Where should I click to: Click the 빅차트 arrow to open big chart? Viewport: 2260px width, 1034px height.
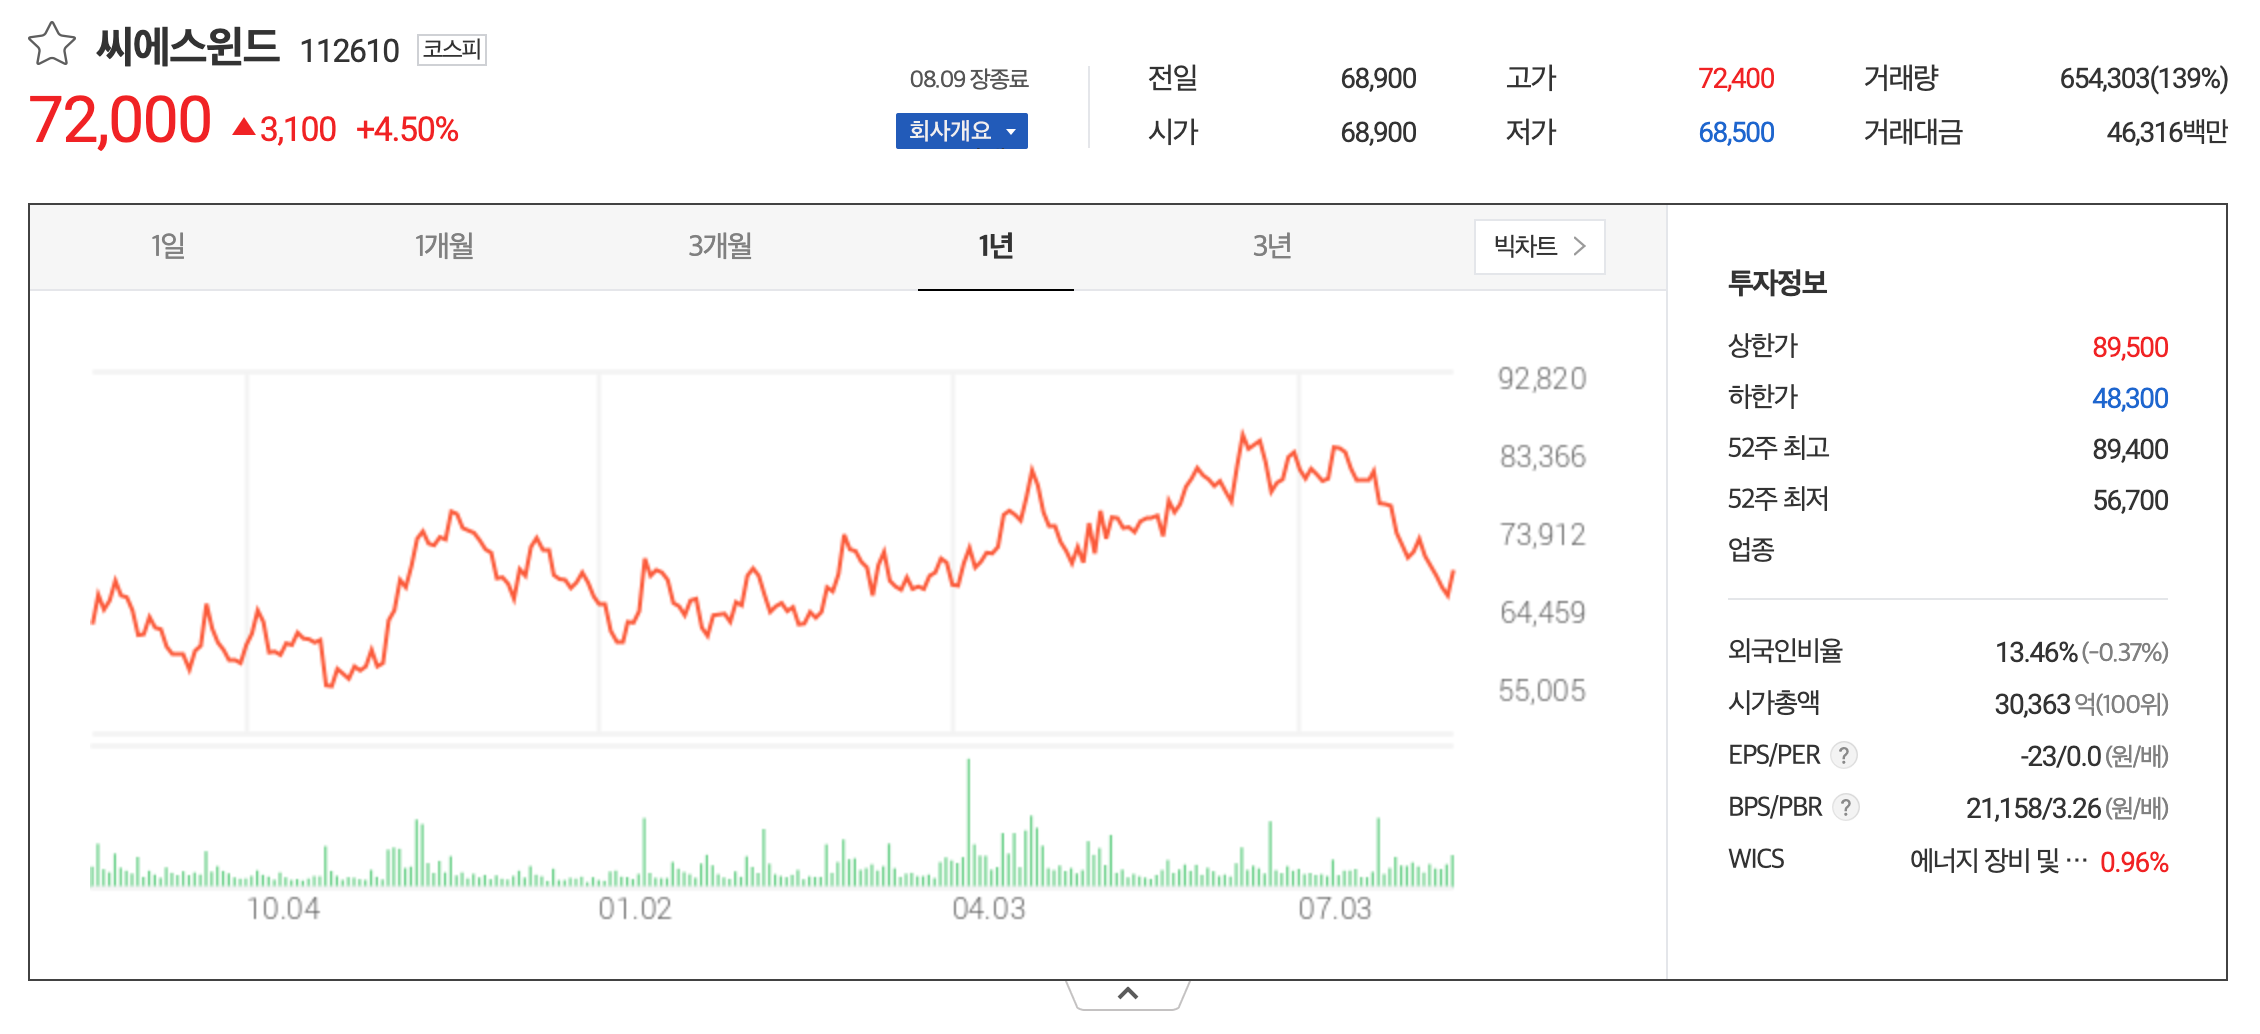click(x=1582, y=247)
